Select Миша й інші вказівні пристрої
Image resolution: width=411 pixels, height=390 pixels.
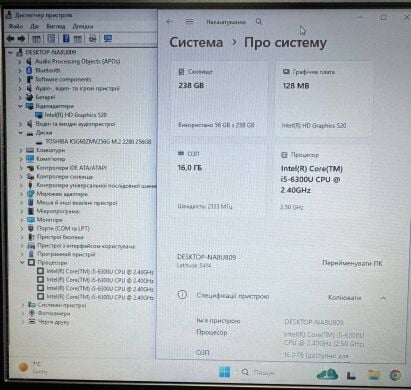77,202
